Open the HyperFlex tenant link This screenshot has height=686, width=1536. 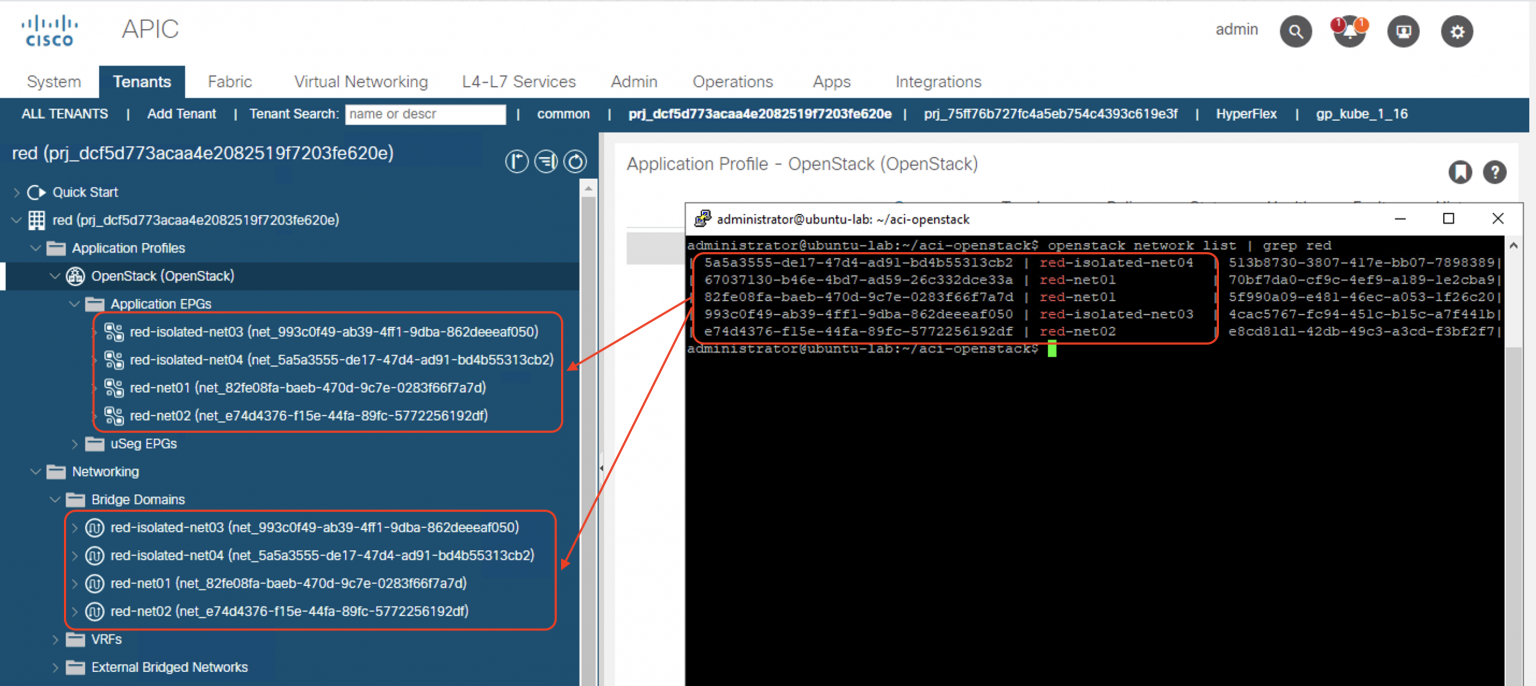coord(1246,114)
